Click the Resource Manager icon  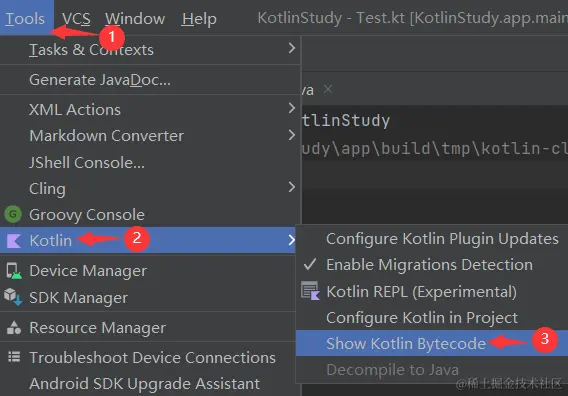coord(14,328)
